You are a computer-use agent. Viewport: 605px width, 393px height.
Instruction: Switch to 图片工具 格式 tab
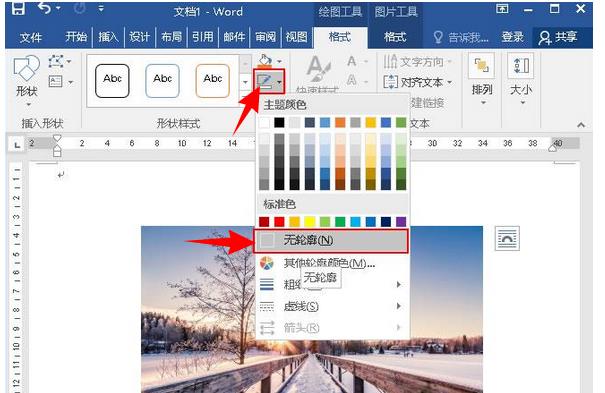pos(395,37)
